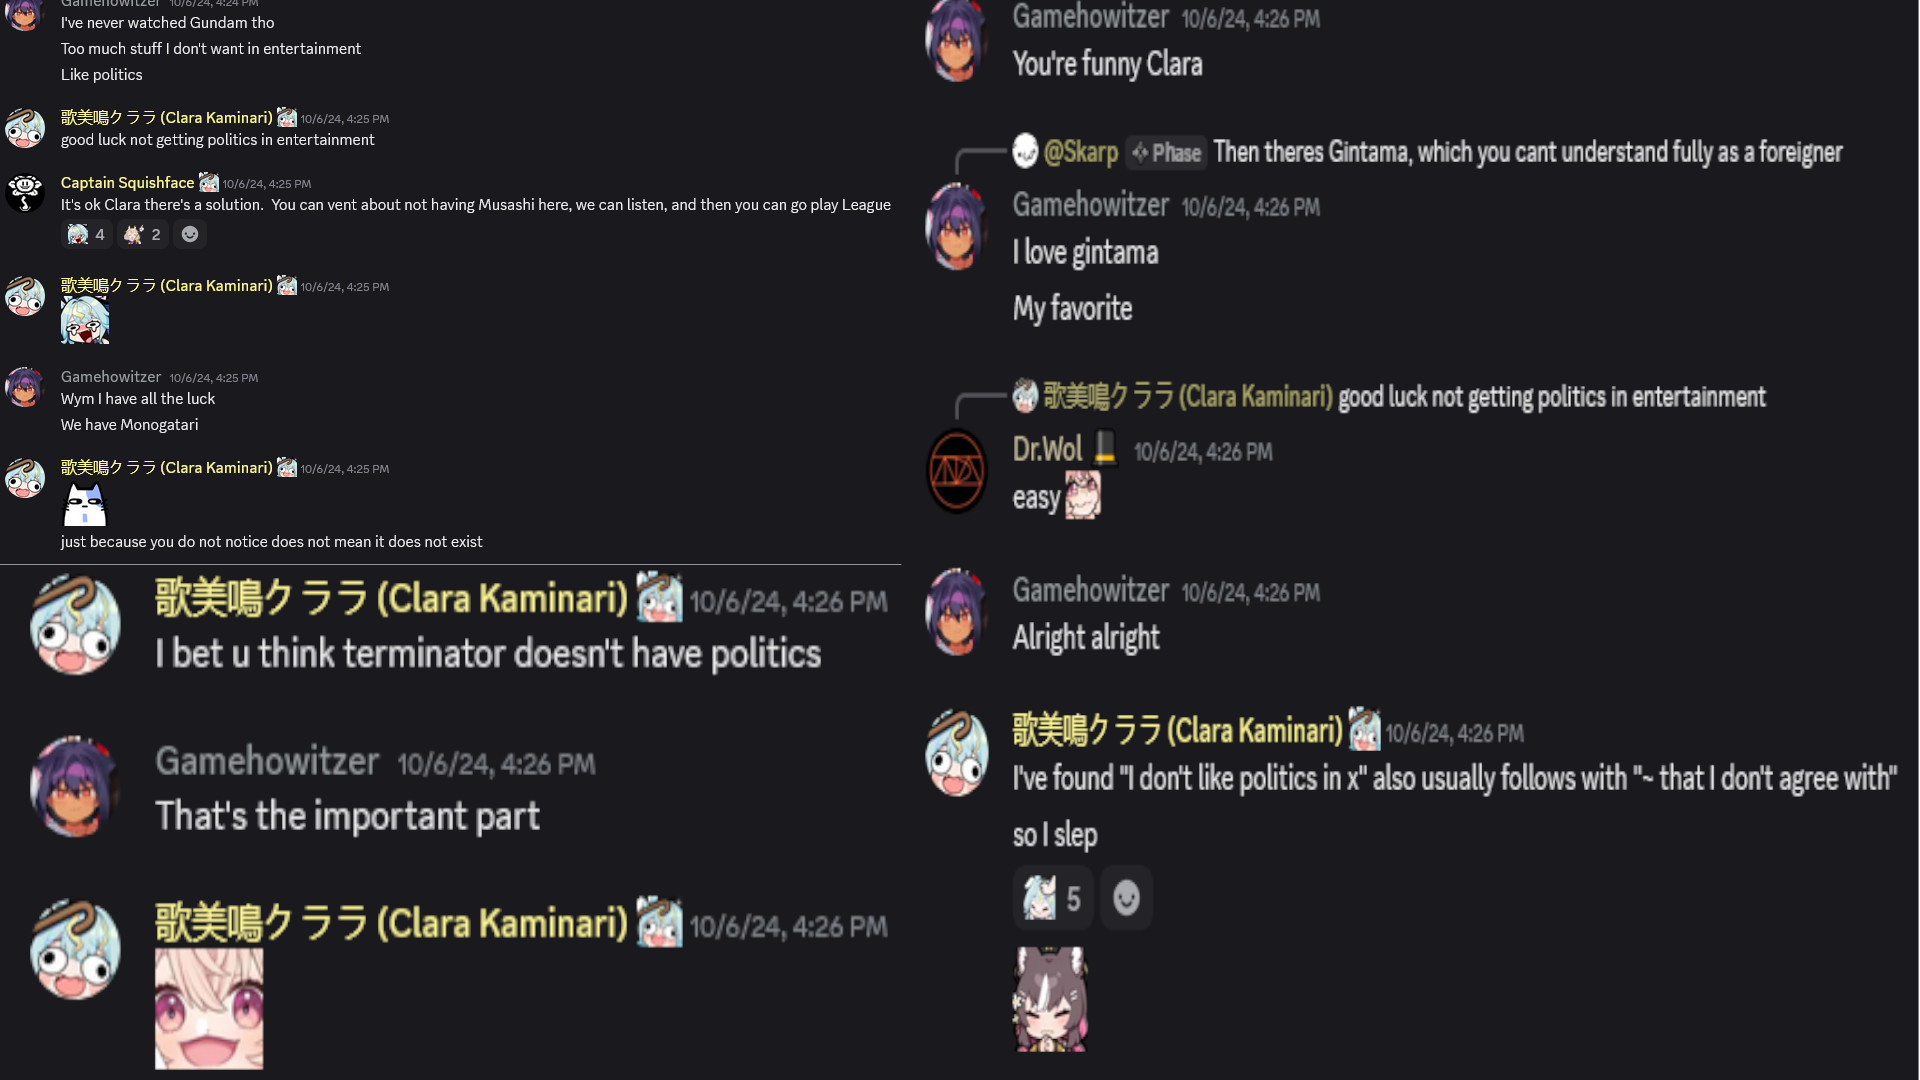1920x1080 pixels.
Task: Click Captain Squishface's skull avatar
Action: (x=25, y=192)
